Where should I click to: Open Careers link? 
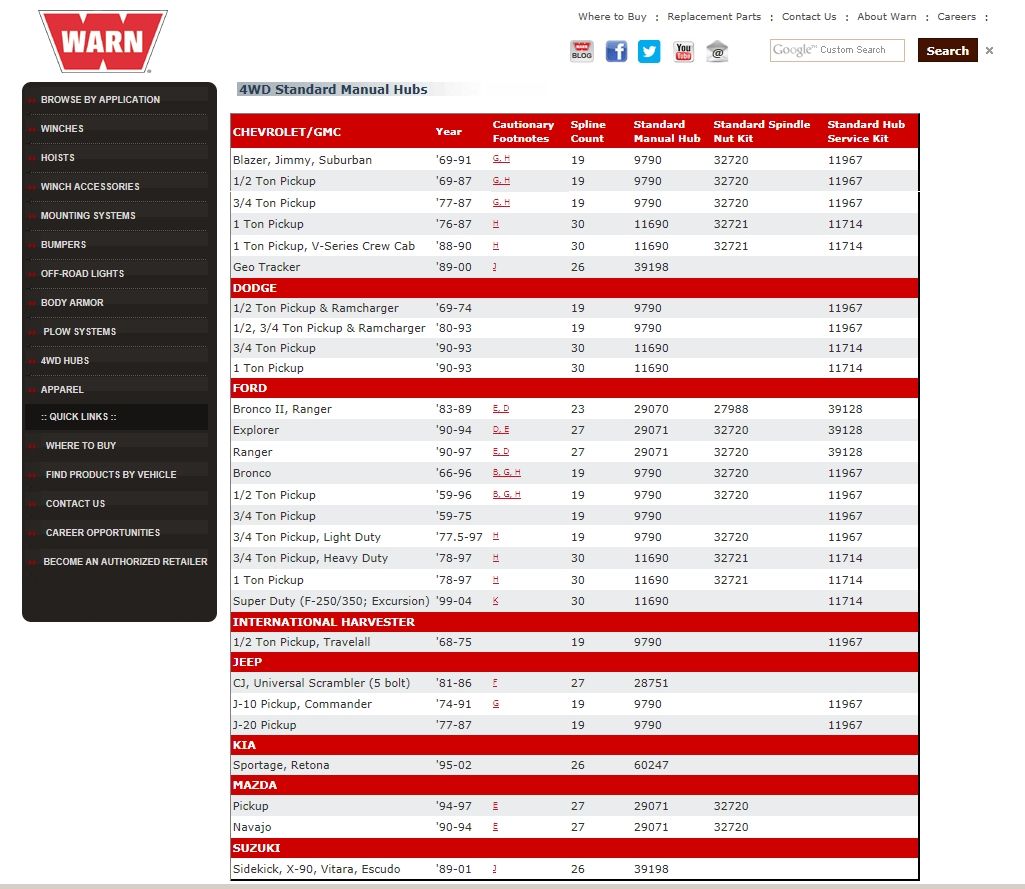point(956,16)
